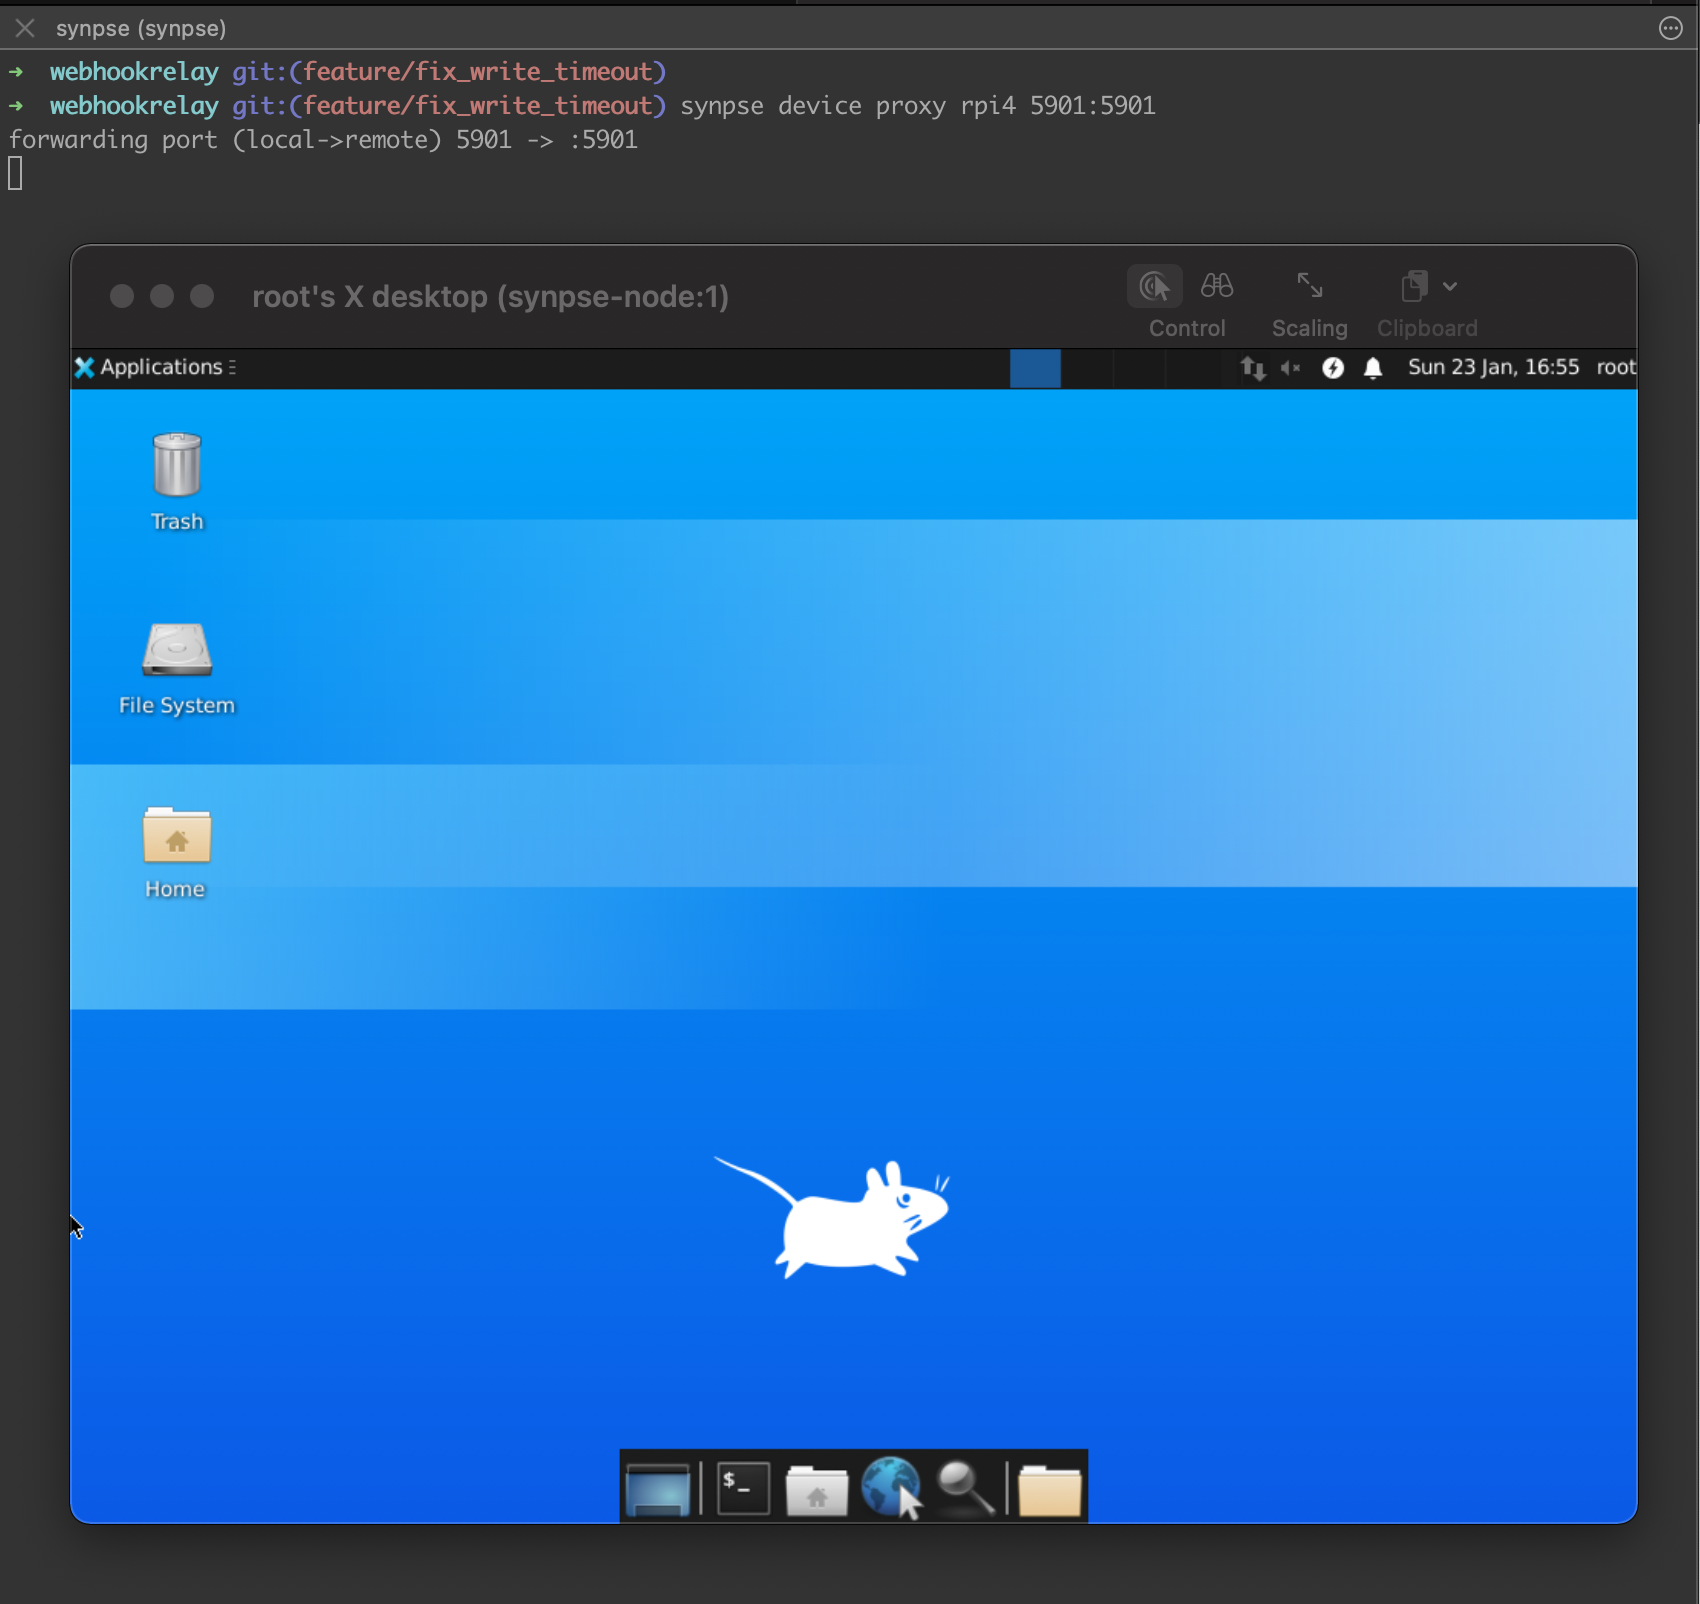The image size is (1700, 1604).
Task: Open the folder directory icon in dock
Action: (1049, 1489)
